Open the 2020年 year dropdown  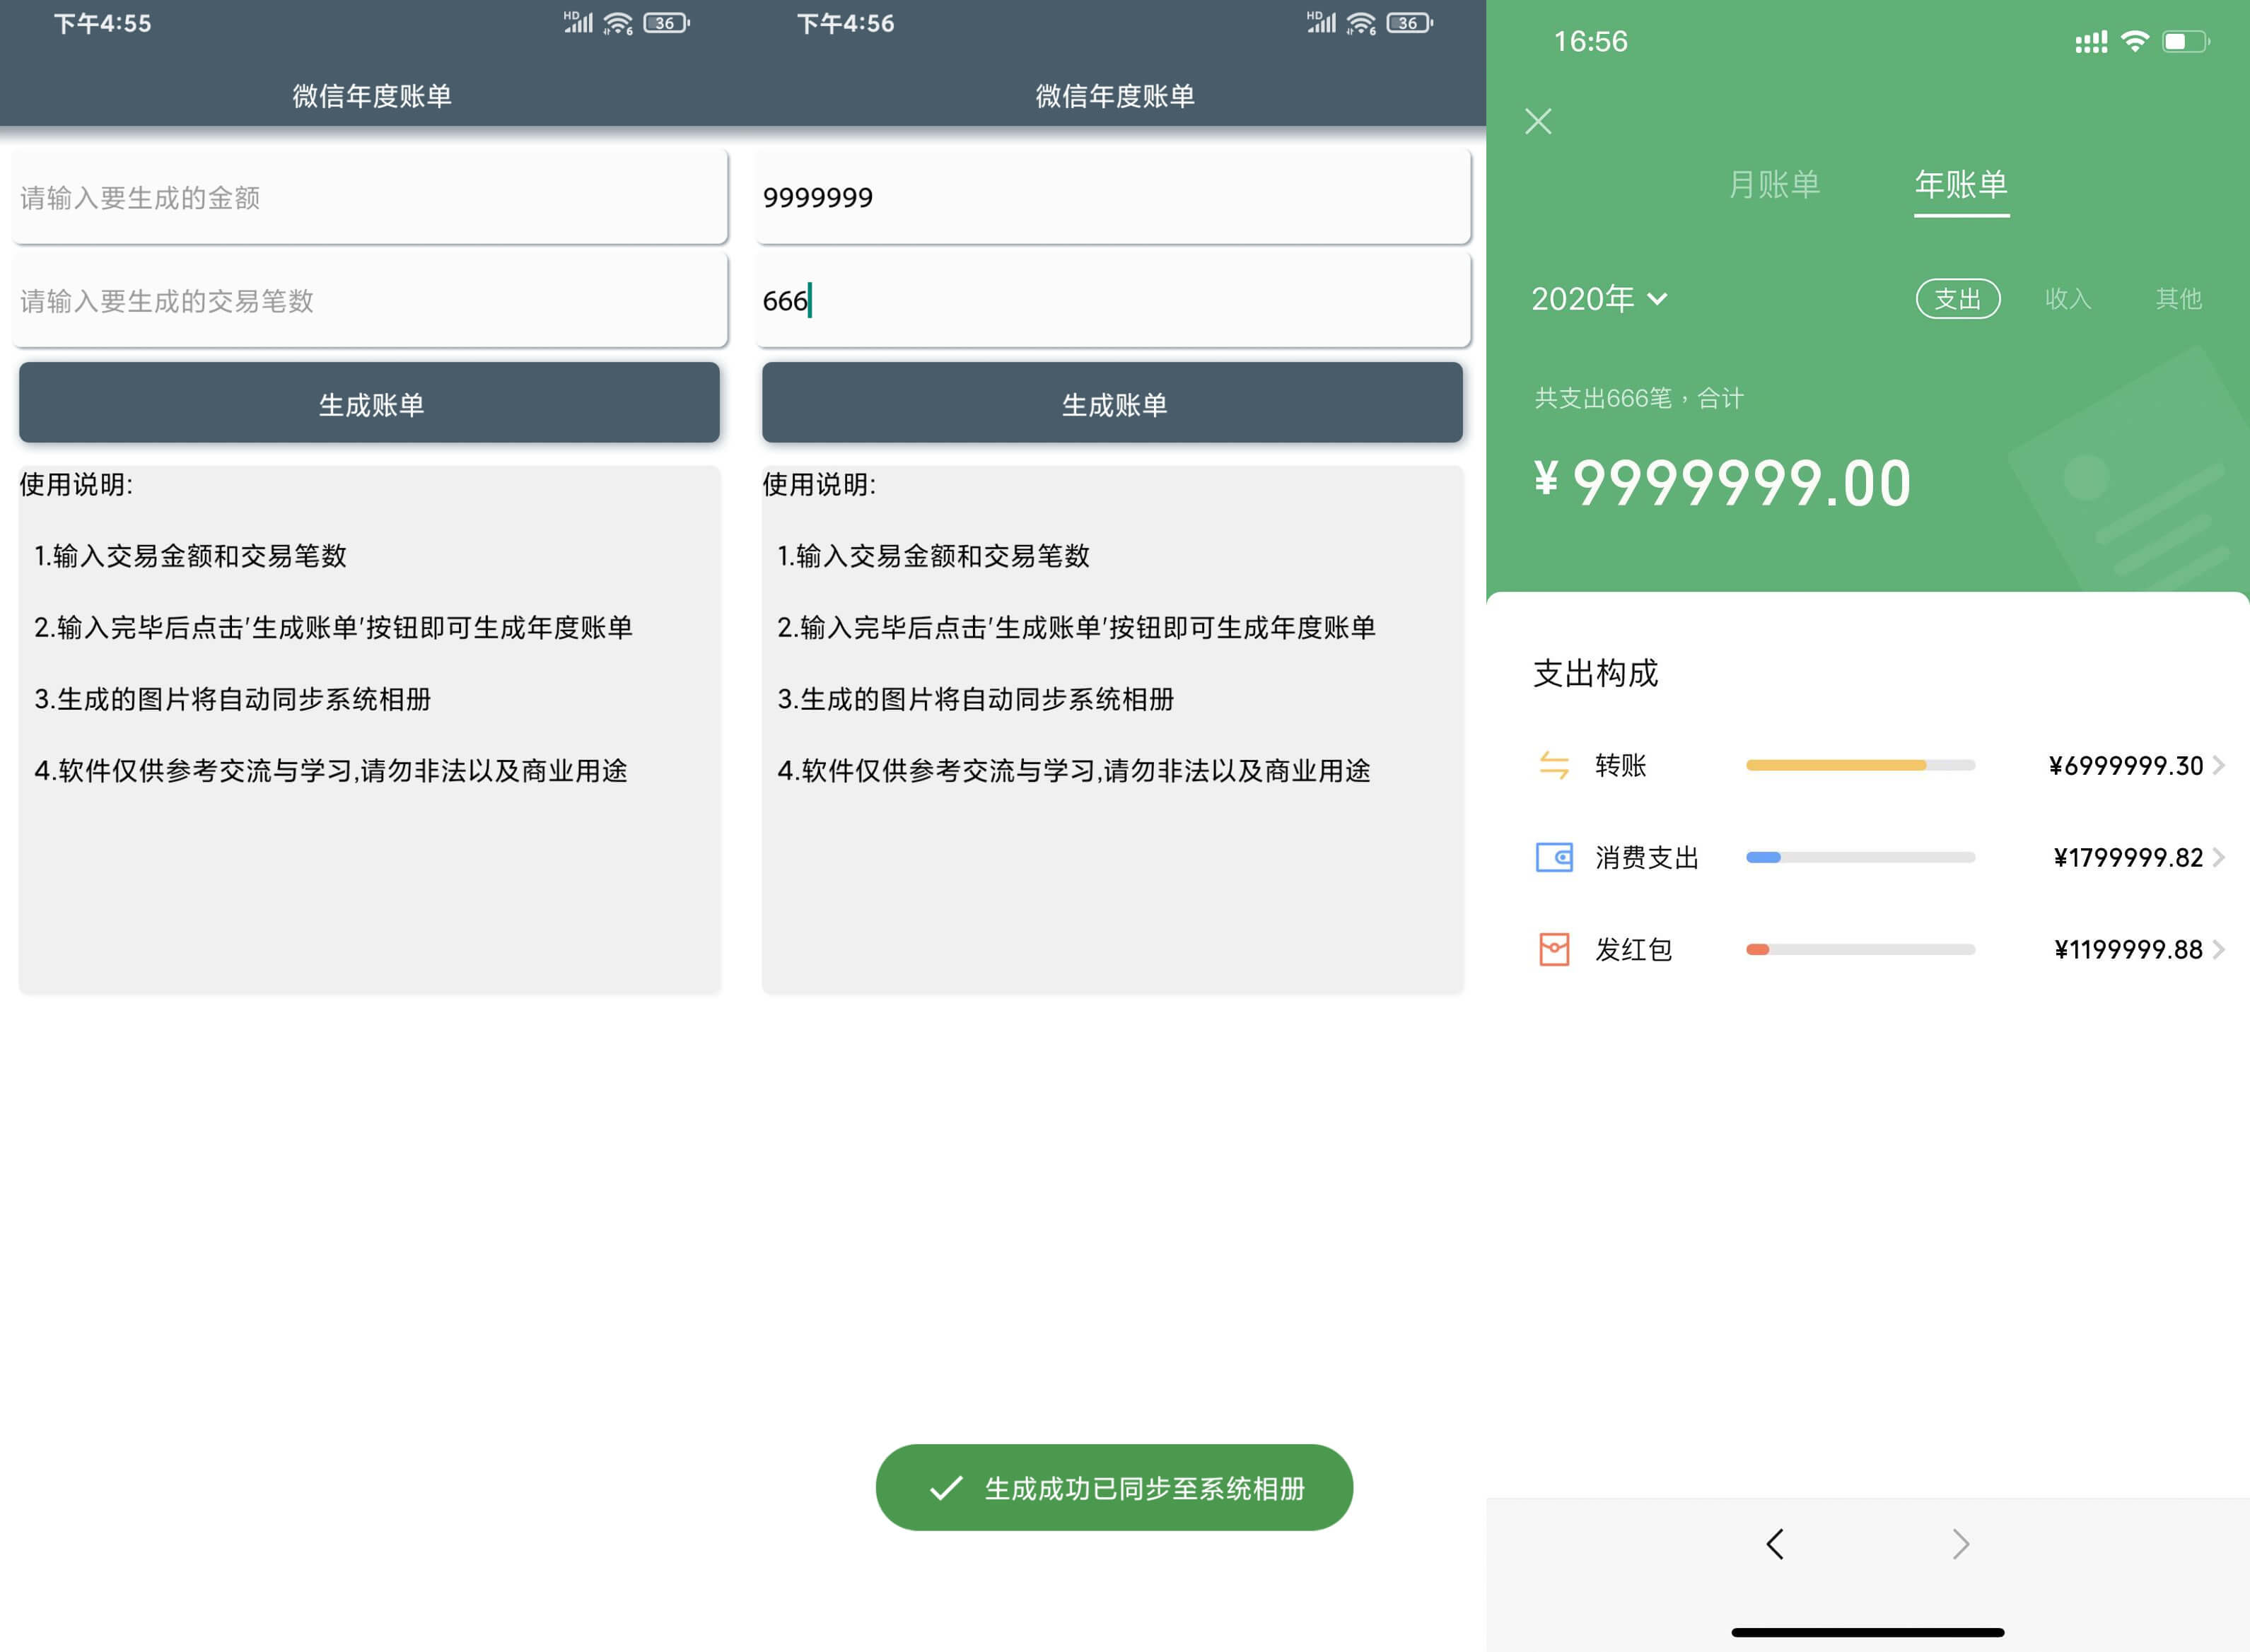1599,299
